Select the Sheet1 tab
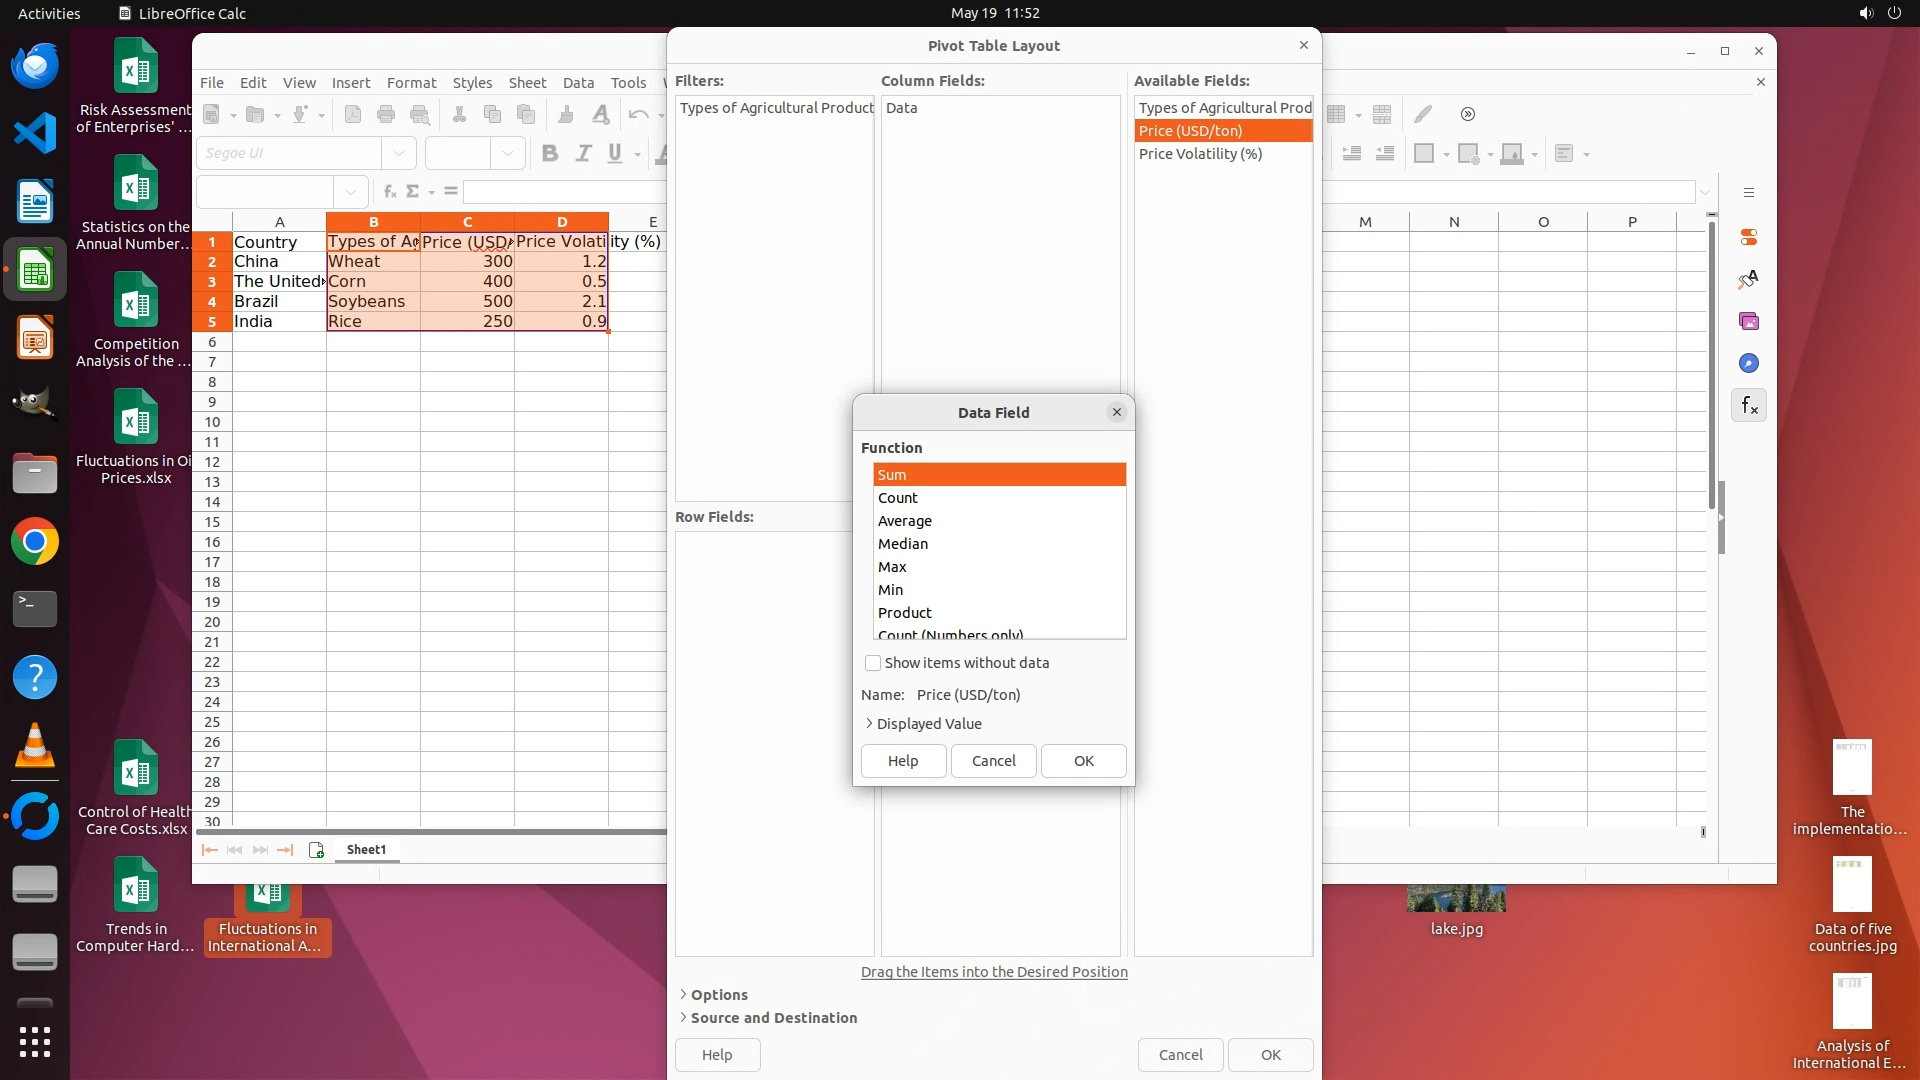 [366, 850]
